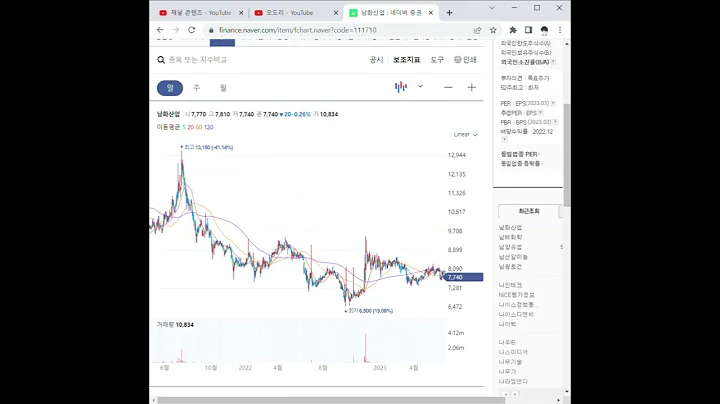Viewport: 720px width, 404px height.
Task: Toggle the 5-day moving average line
Action: click(x=184, y=127)
